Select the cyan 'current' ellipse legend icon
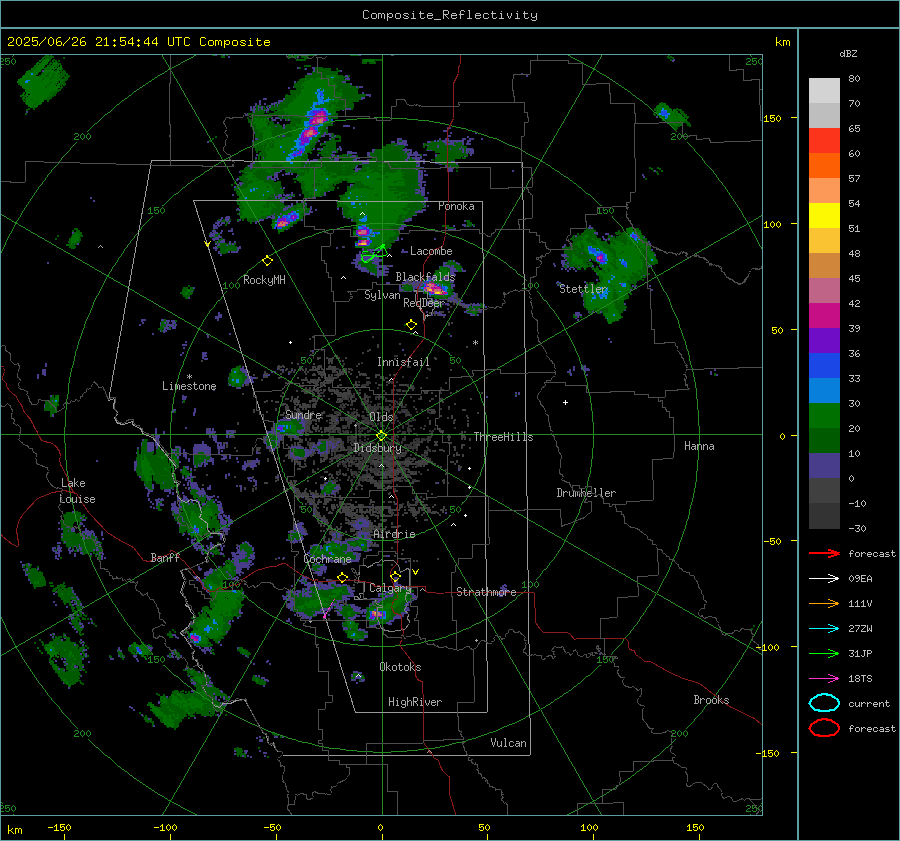The image size is (900, 841). click(x=824, y=703)
